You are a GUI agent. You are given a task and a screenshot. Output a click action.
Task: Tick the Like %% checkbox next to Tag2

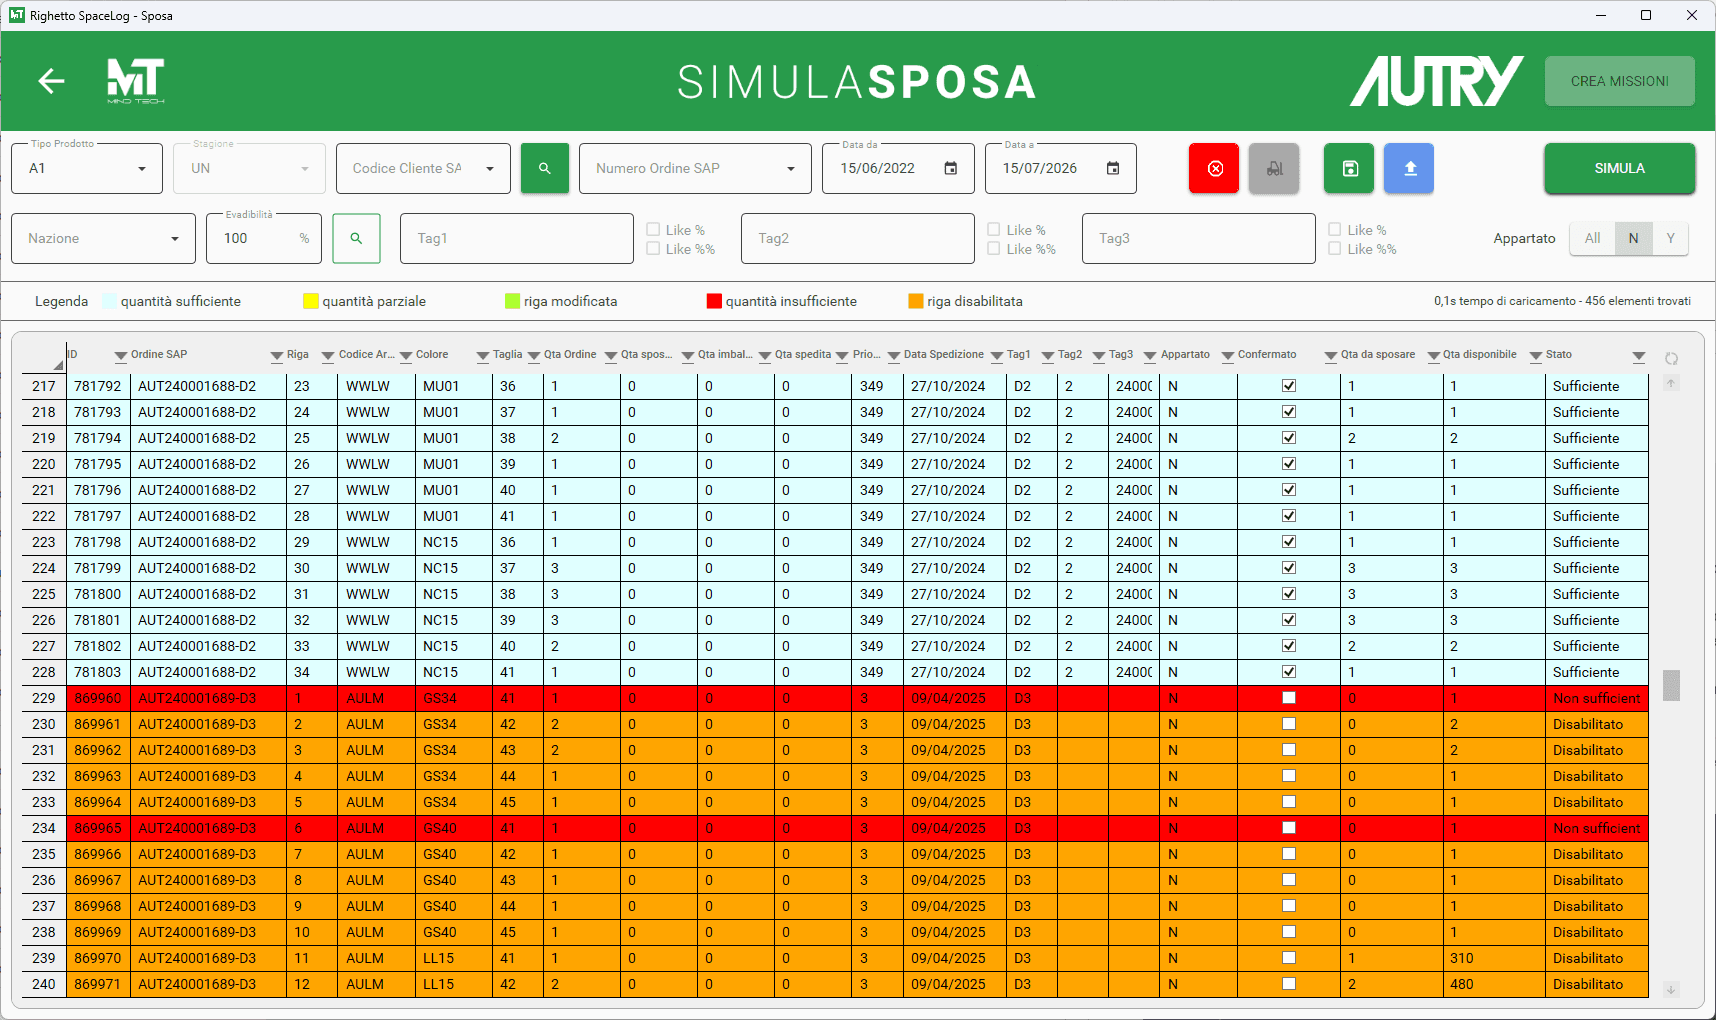[994, 248]
